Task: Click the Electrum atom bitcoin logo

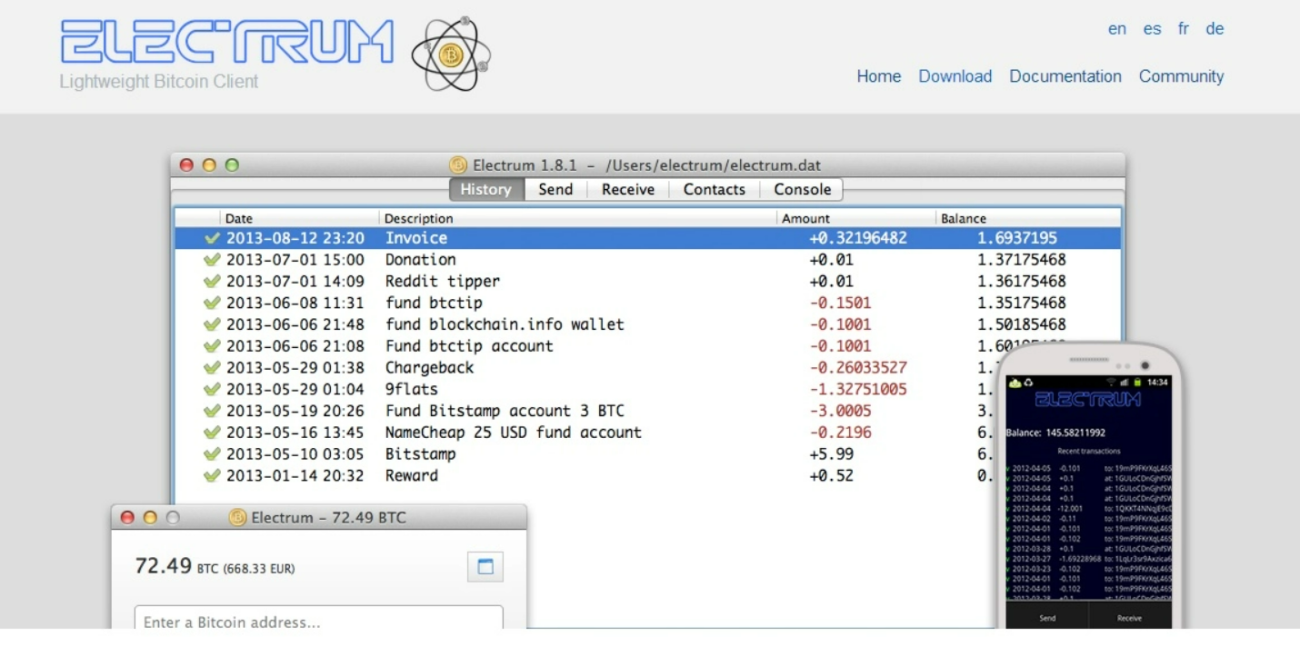Action: click(451, 54)
